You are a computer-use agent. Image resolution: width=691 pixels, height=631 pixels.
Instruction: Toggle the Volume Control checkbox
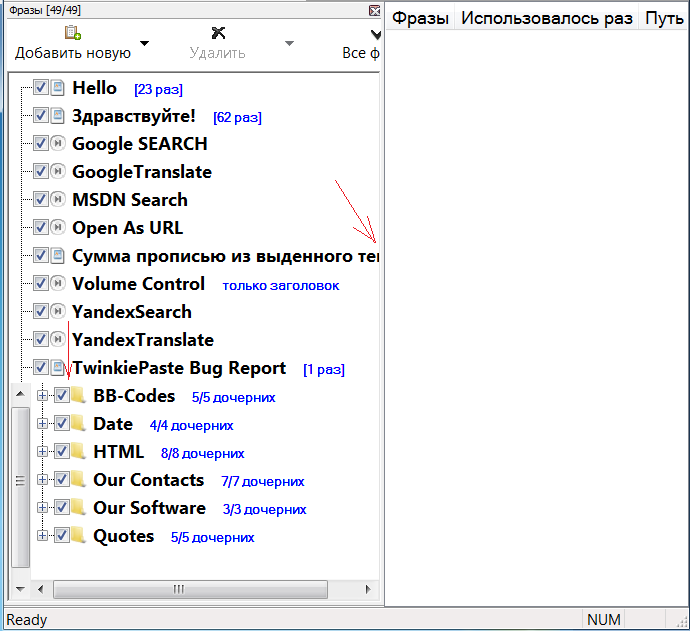[x=41, y=283]
